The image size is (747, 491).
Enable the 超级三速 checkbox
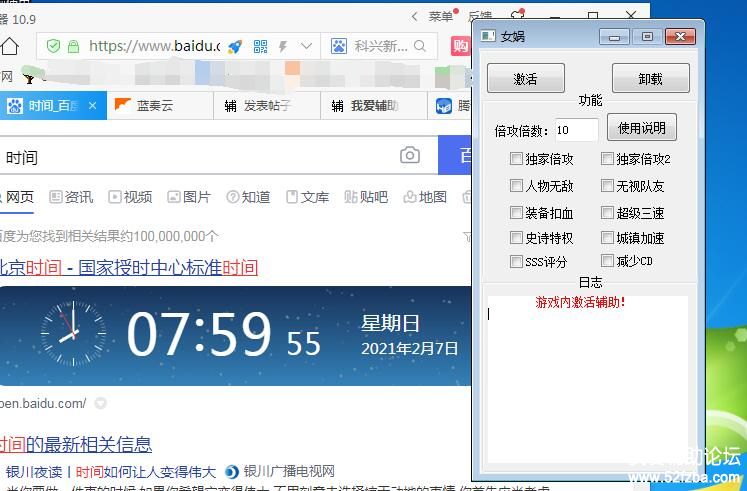click(607, 212)
